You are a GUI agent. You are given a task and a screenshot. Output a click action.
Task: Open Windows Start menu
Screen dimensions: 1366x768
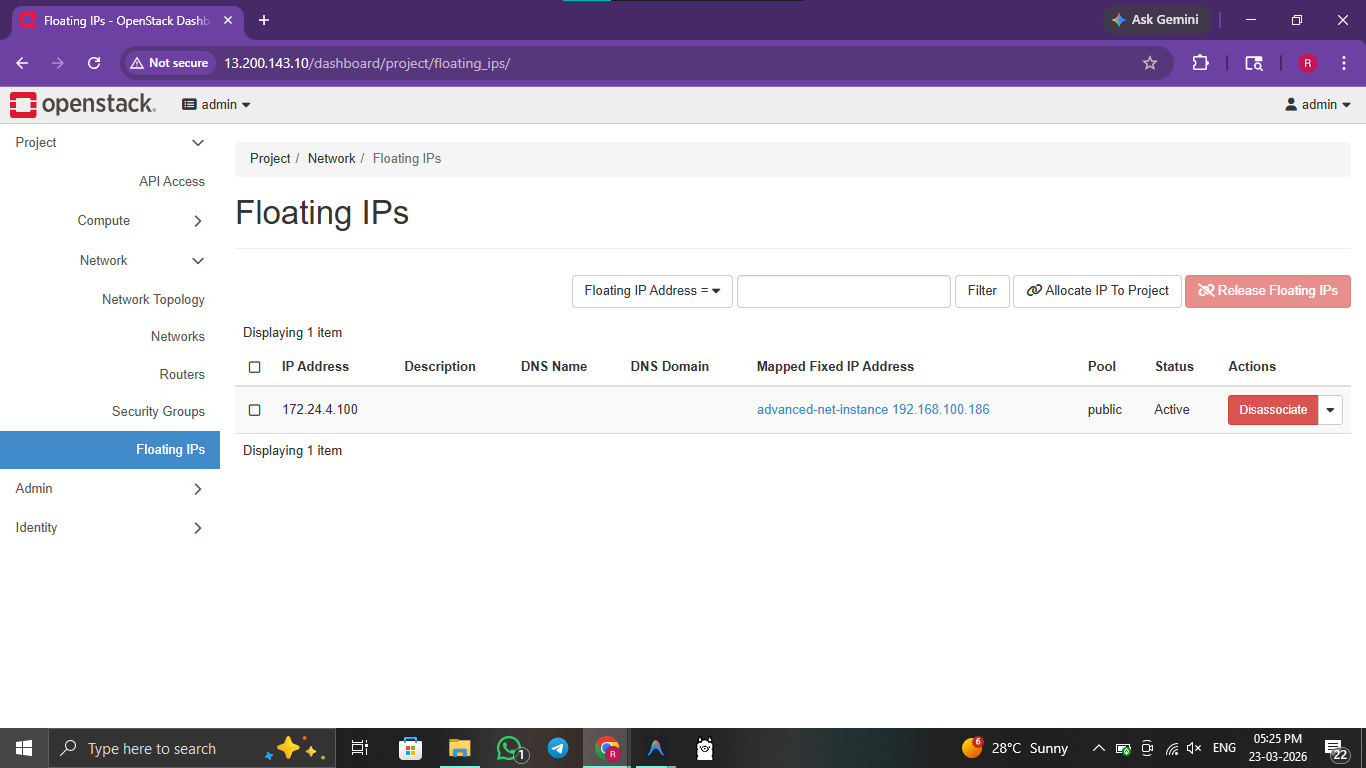click(x=24, y=748)
